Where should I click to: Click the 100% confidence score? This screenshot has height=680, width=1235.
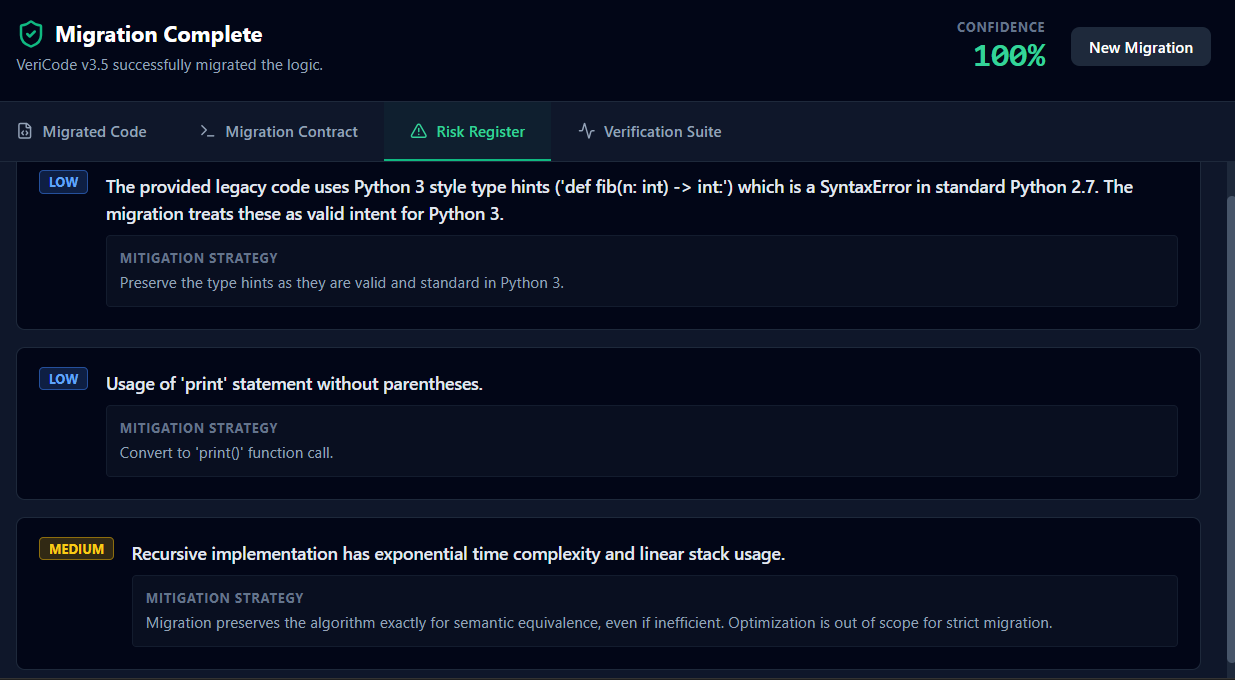tap(1009, 56)
